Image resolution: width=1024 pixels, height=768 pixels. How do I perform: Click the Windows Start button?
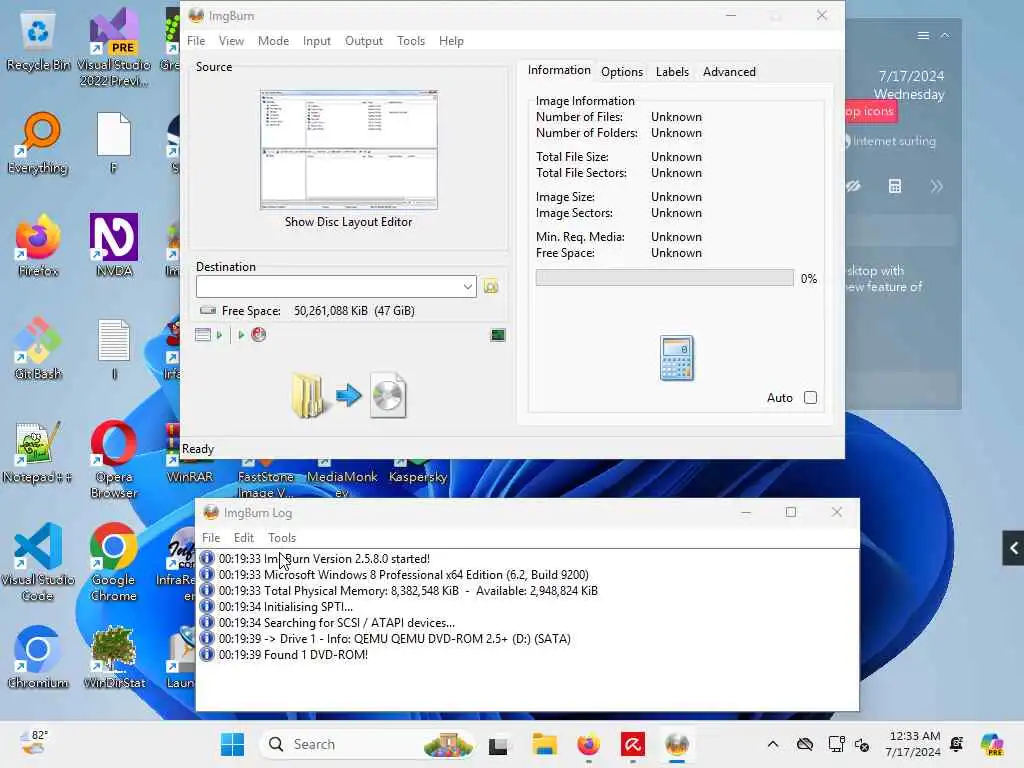232,744
